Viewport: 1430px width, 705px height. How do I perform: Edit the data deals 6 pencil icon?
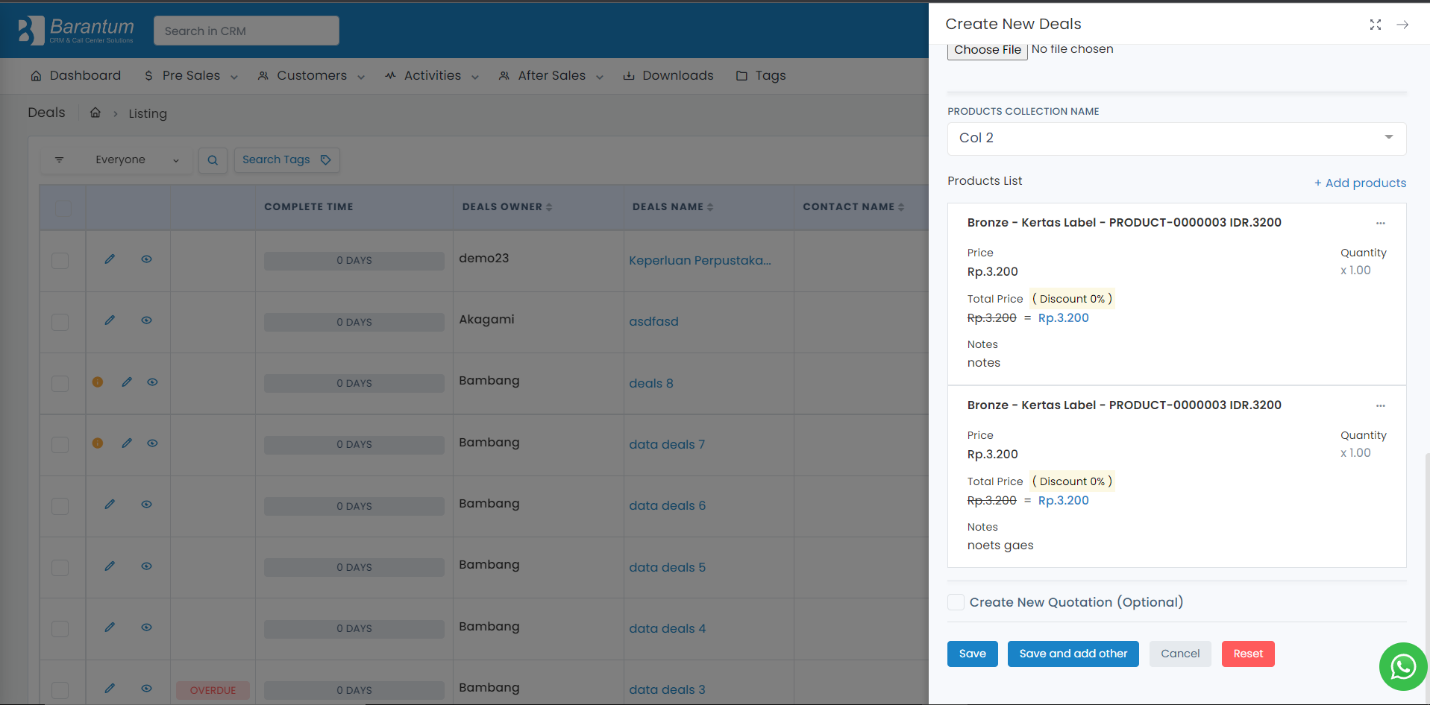110,504
